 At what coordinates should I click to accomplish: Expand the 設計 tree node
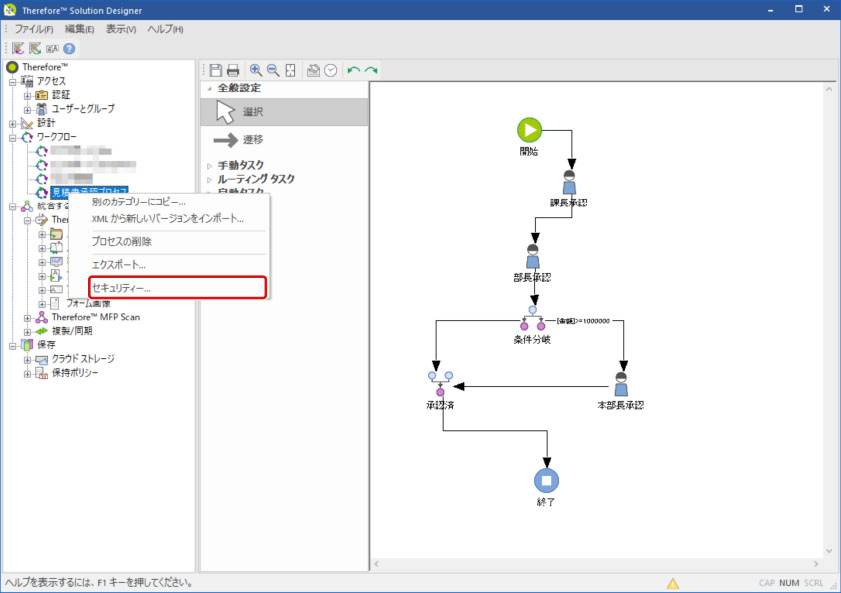[x=14, y=123]
